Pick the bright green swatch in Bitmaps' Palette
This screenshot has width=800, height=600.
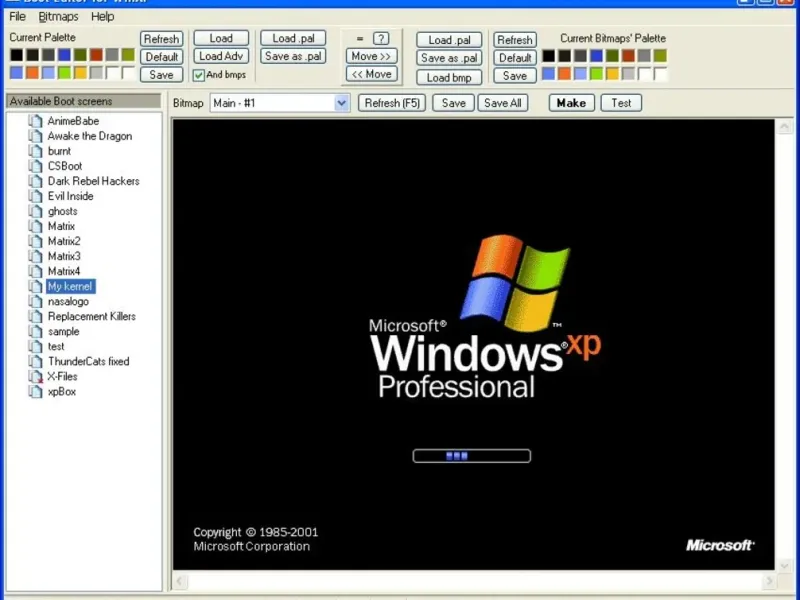(x=596, y=73)
